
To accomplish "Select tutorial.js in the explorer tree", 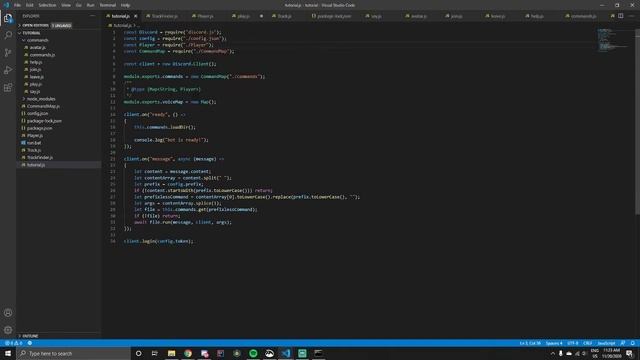I will pyautogui.click(x=36, y=165).
